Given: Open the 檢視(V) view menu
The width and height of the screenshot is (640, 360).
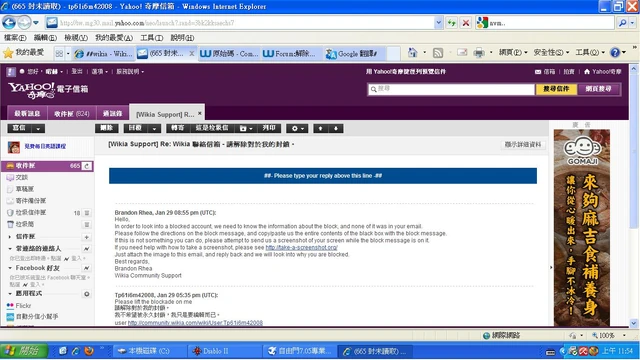Looking at the screenshot, I should (76, 38).
